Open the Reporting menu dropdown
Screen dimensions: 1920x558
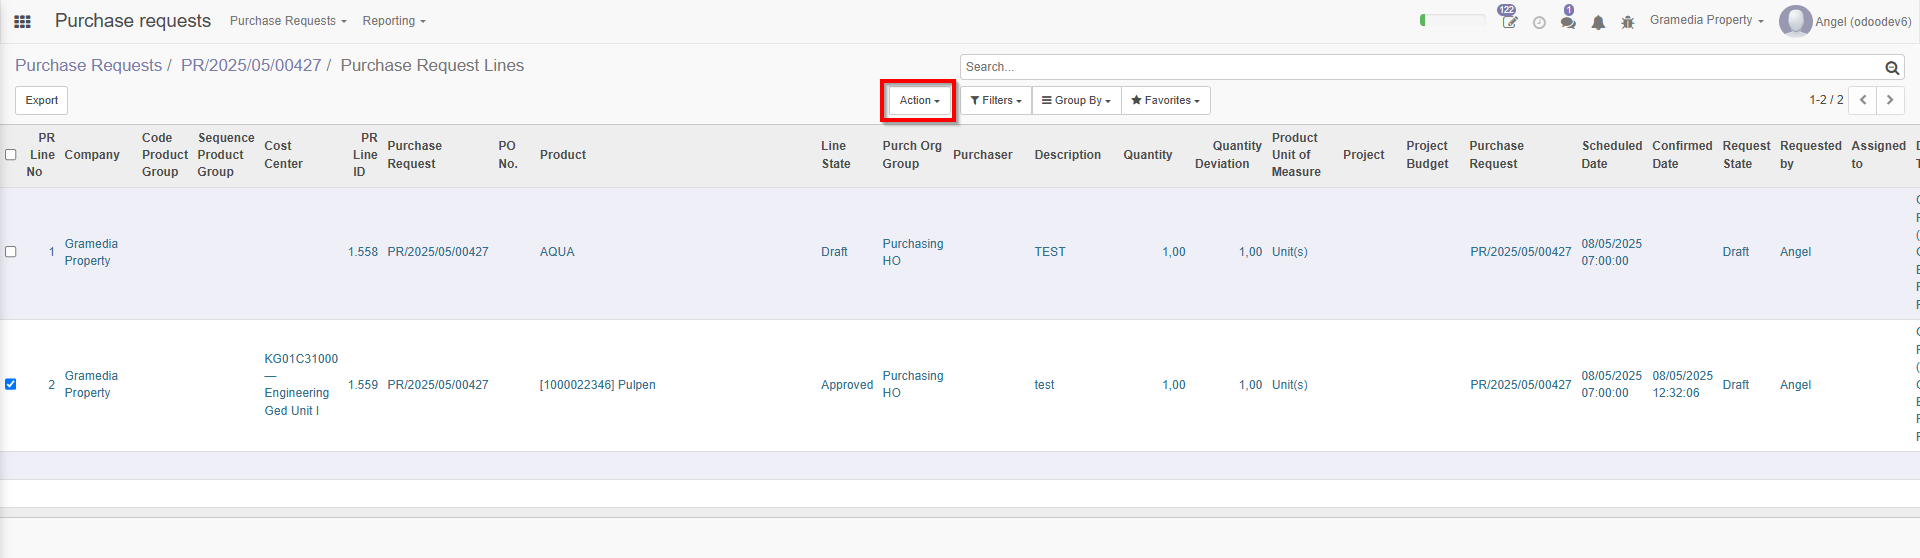[394, 21]
